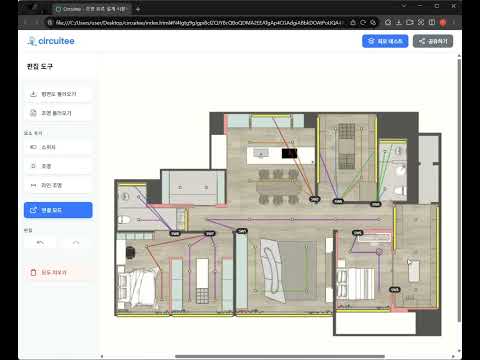Load a floor plan via 평면도 불러오기
This screenshot has width=480, height=360.
point(58,94)
